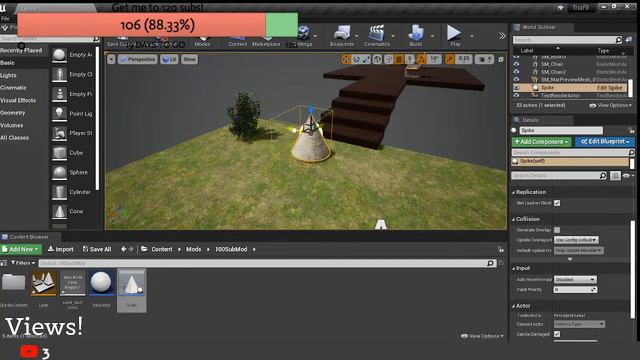This screenshot has width=640, height=360.
Task: Maximize or restore the viewport
Action: coord(501,59)
